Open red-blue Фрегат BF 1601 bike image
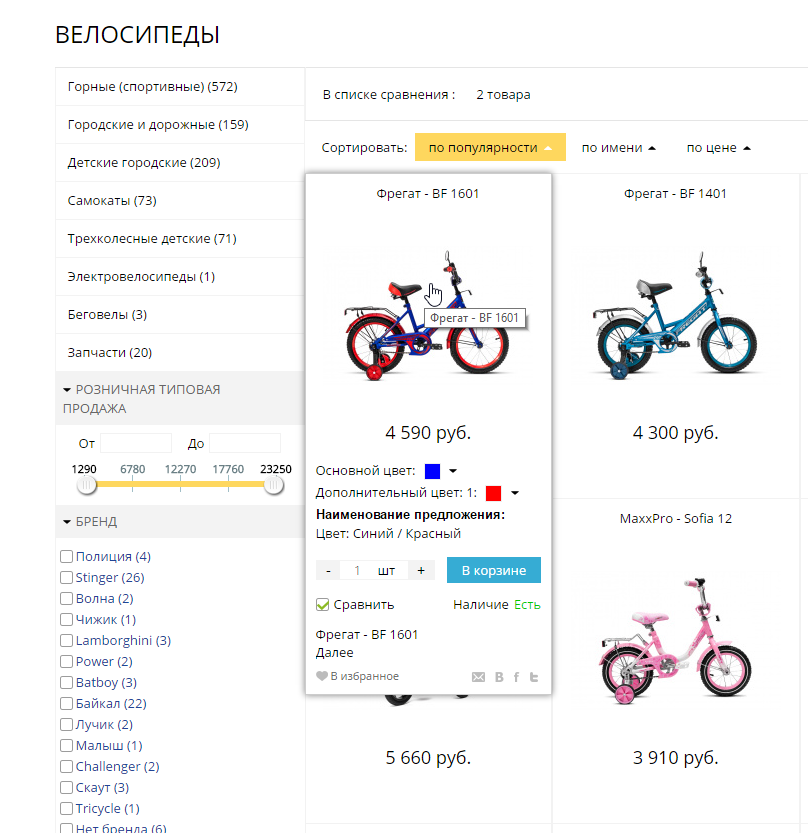Viewport: 808px width, 833px height. (x=428, y=316)
